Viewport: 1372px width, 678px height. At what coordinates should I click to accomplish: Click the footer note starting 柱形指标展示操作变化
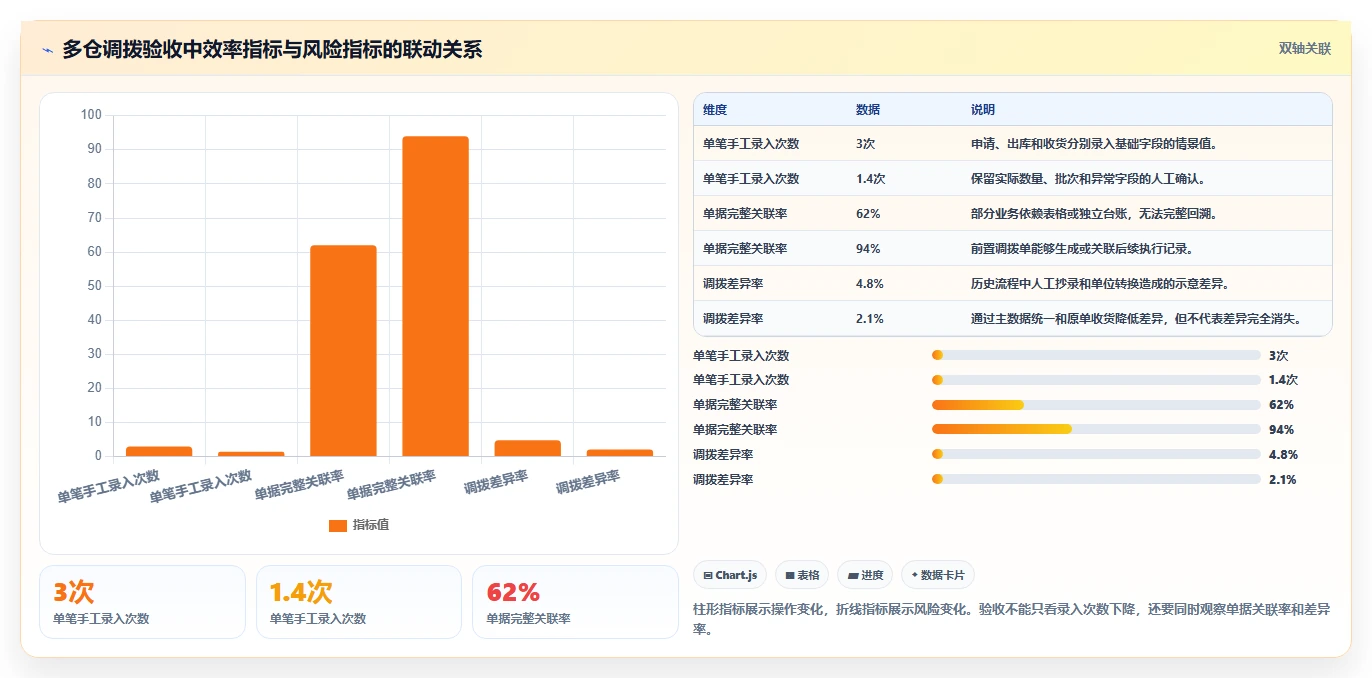coord(1012,619)
